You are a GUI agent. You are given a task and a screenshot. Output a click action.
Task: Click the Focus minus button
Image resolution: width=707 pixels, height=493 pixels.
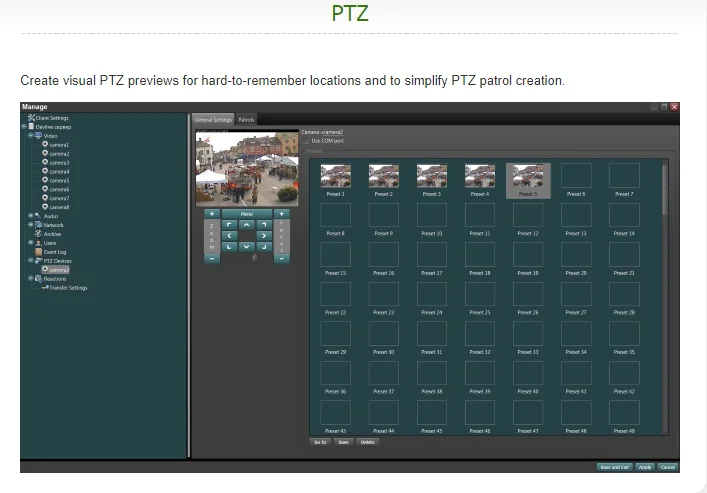pos(281,258)
